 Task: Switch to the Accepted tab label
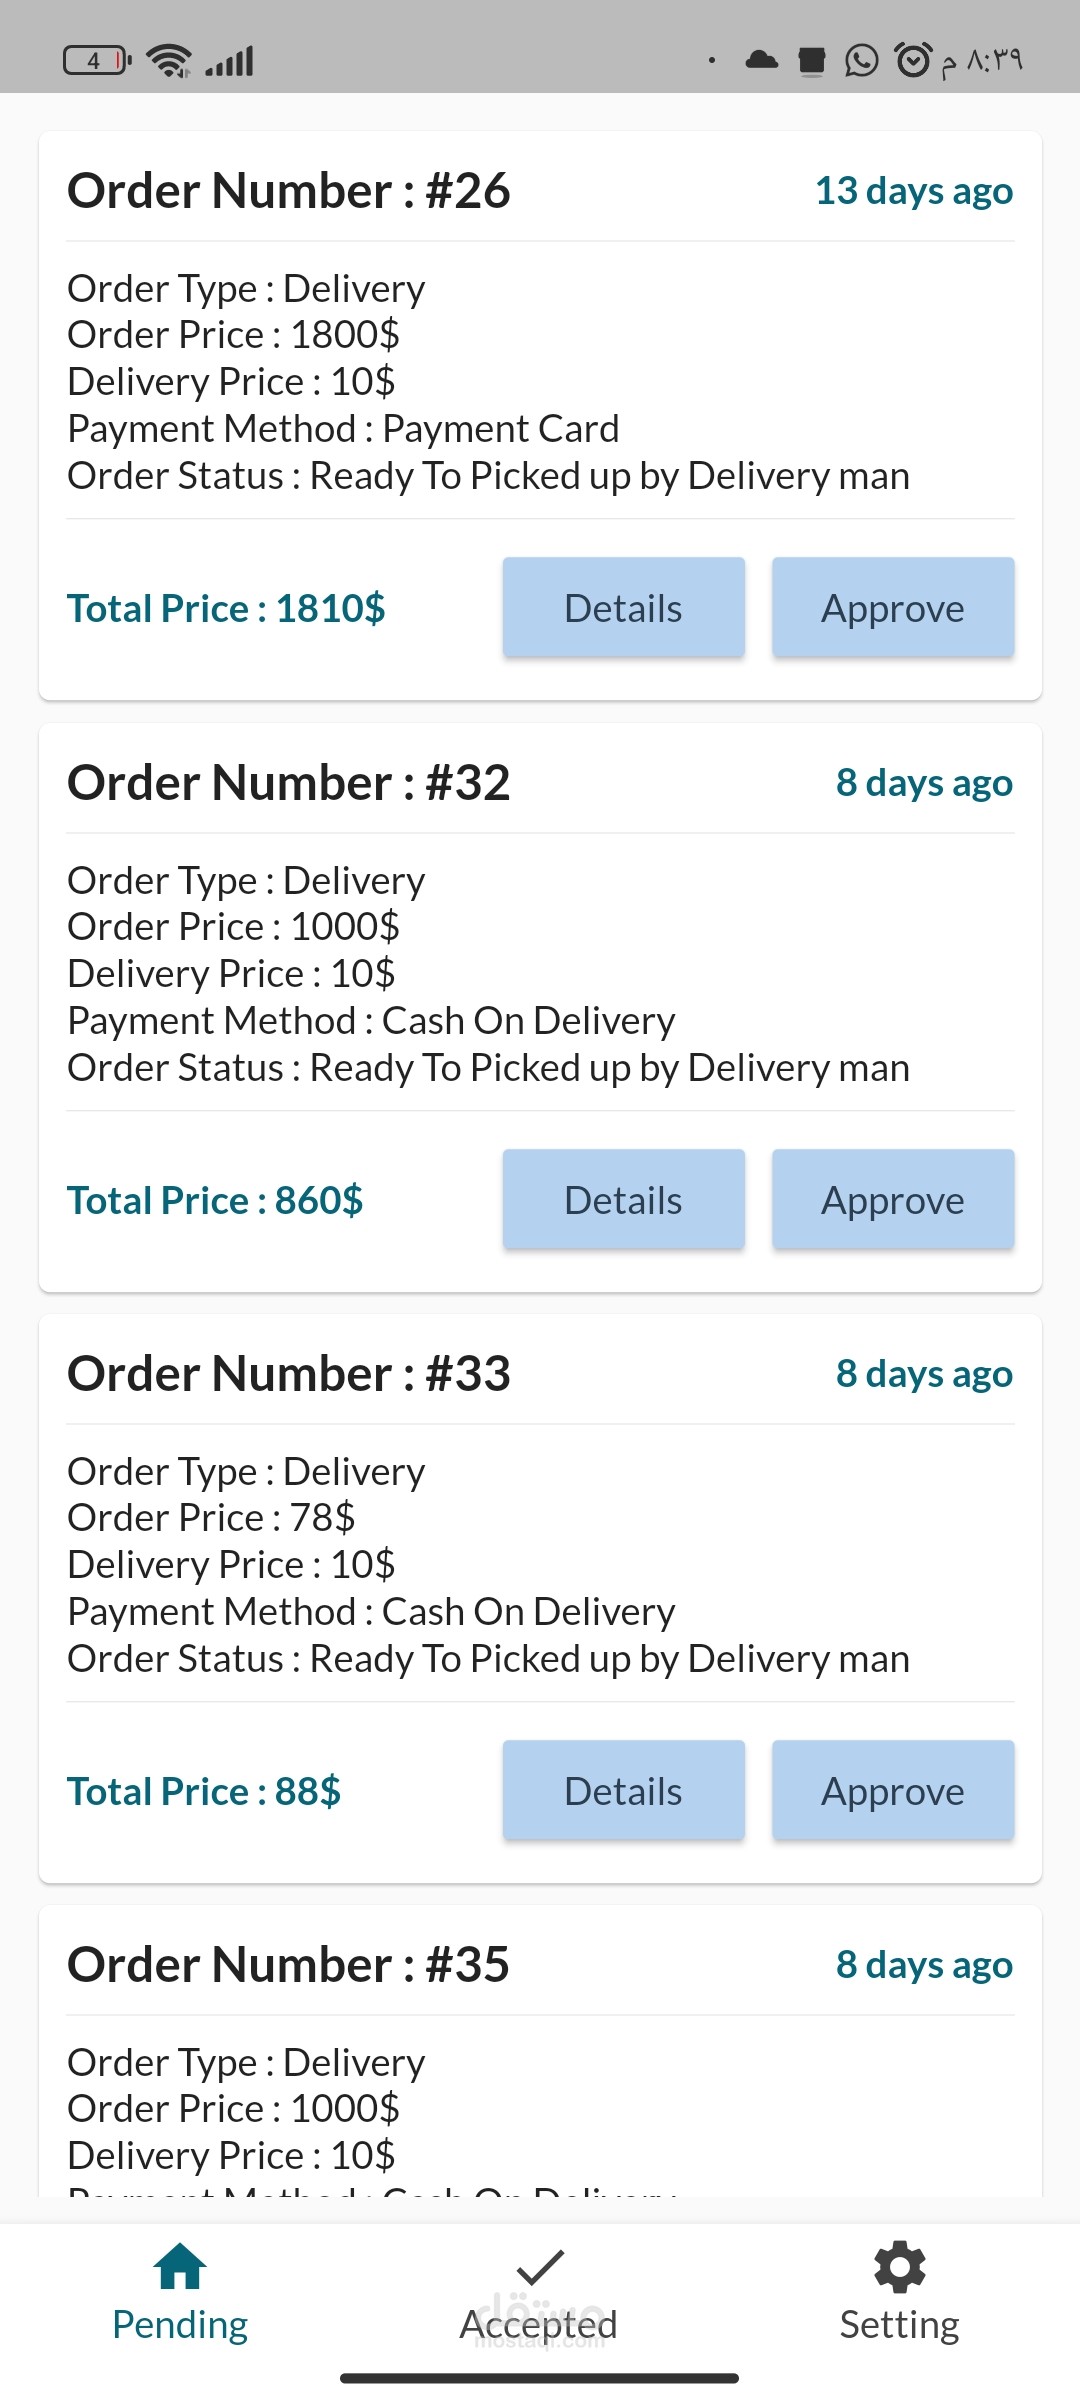(x=539, y=2324)
